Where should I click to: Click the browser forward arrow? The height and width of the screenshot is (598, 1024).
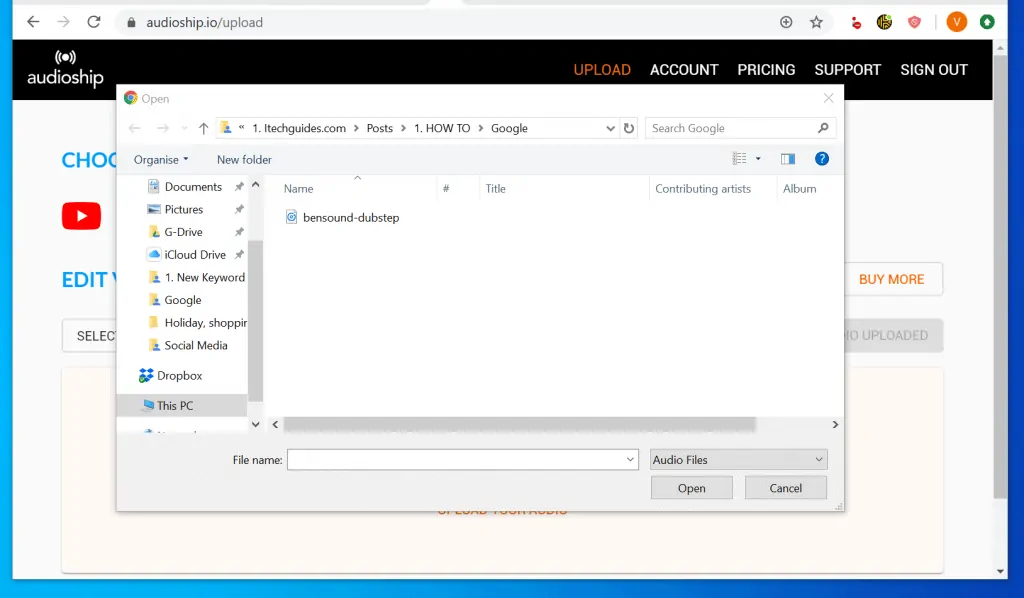(x=63, y=22)
